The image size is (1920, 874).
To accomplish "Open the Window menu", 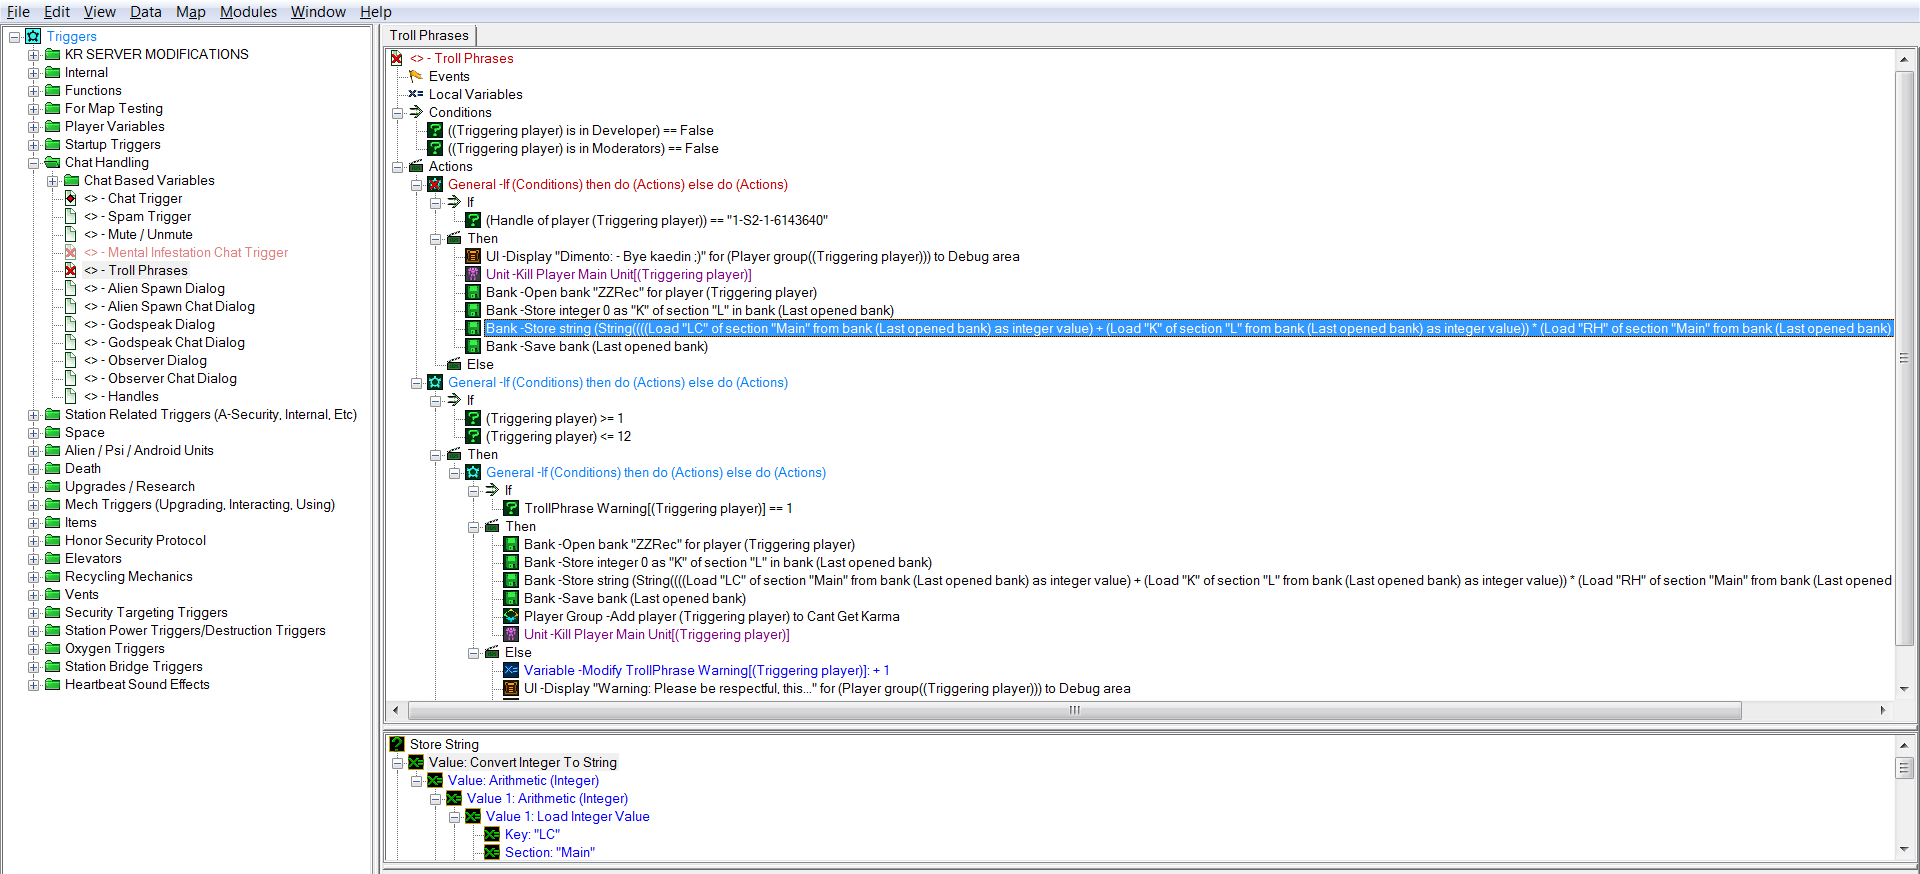I will point(318,12).
